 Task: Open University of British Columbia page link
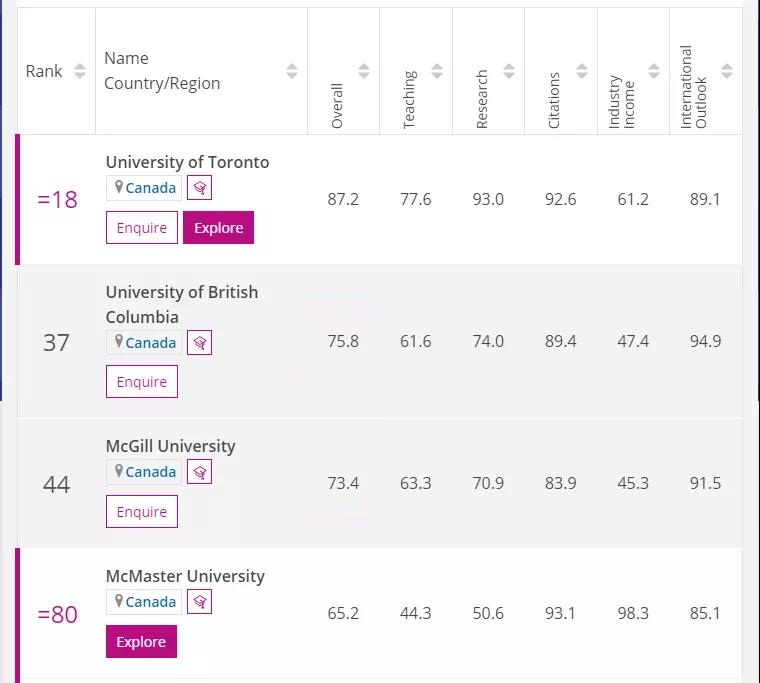[182, 304]
